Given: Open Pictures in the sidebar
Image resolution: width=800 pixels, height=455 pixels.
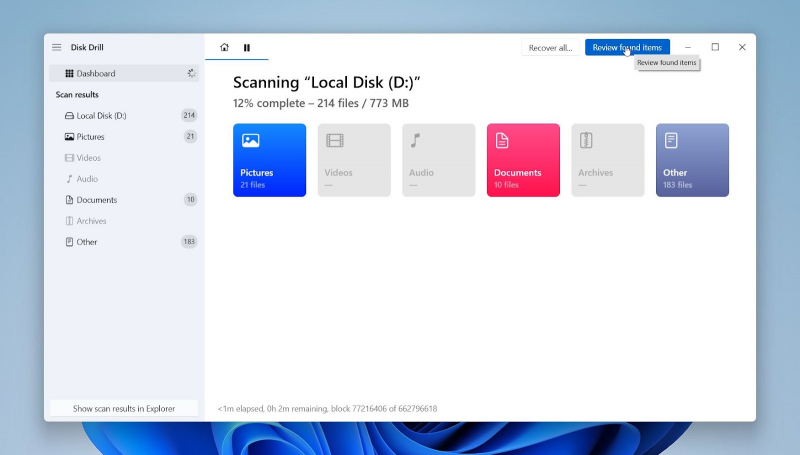Looking at the screenshot, I should tap(124, 137).
